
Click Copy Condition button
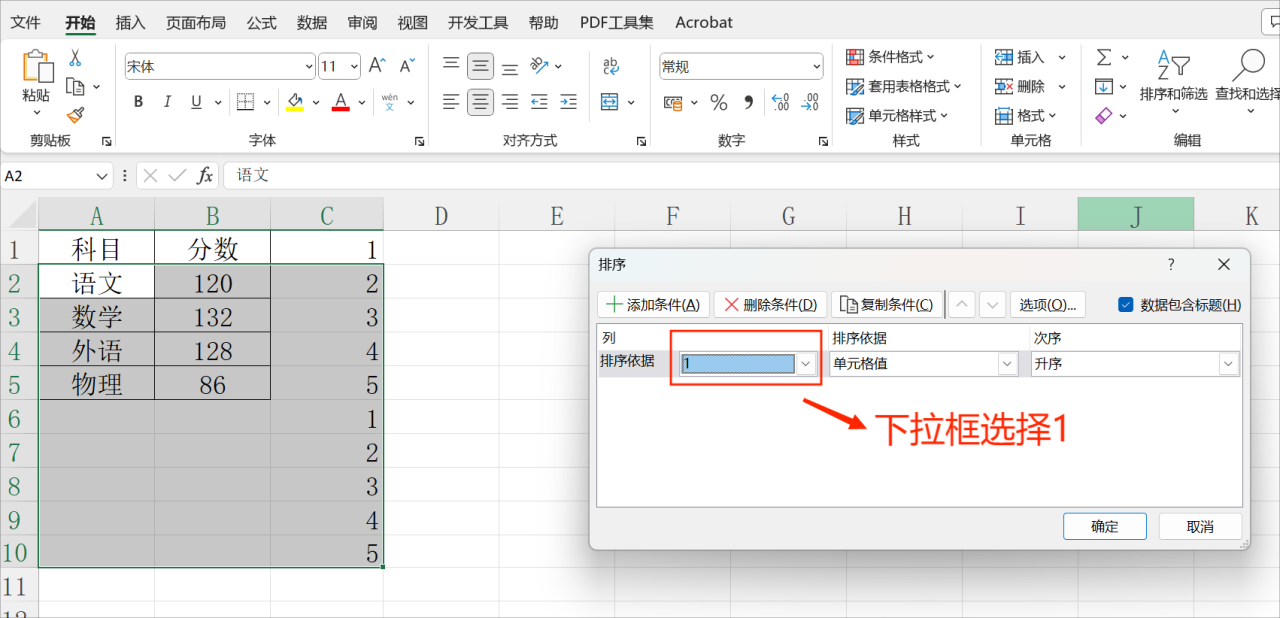[886, 304]
